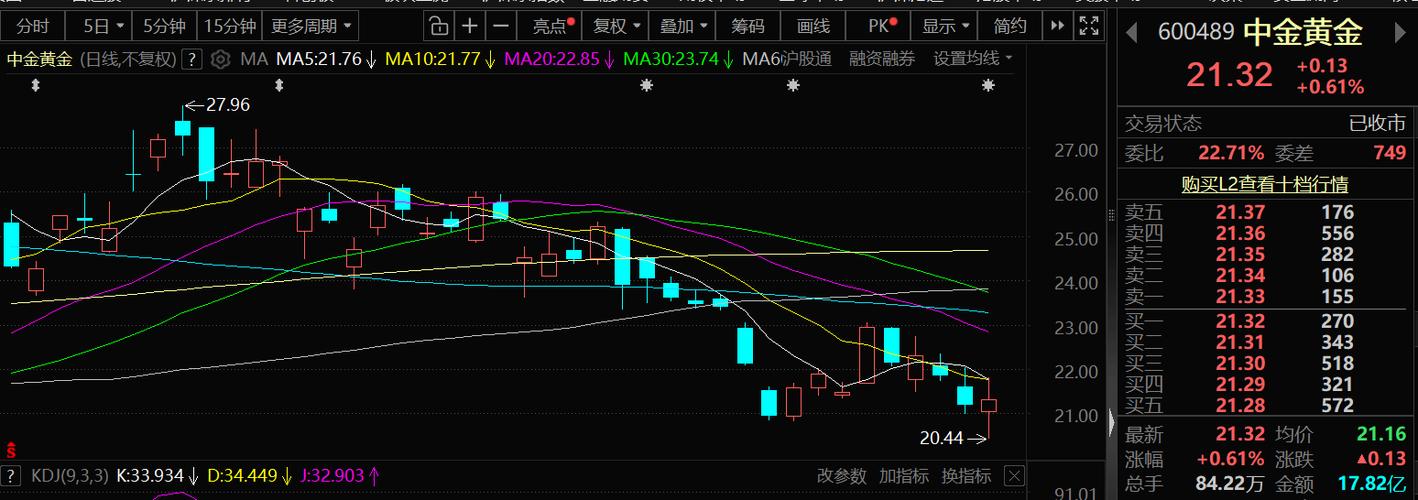The width and height of the screenshot is (1418, 500).
Task: Click 卖一 price 21.33
Action: coord(1240,296)
